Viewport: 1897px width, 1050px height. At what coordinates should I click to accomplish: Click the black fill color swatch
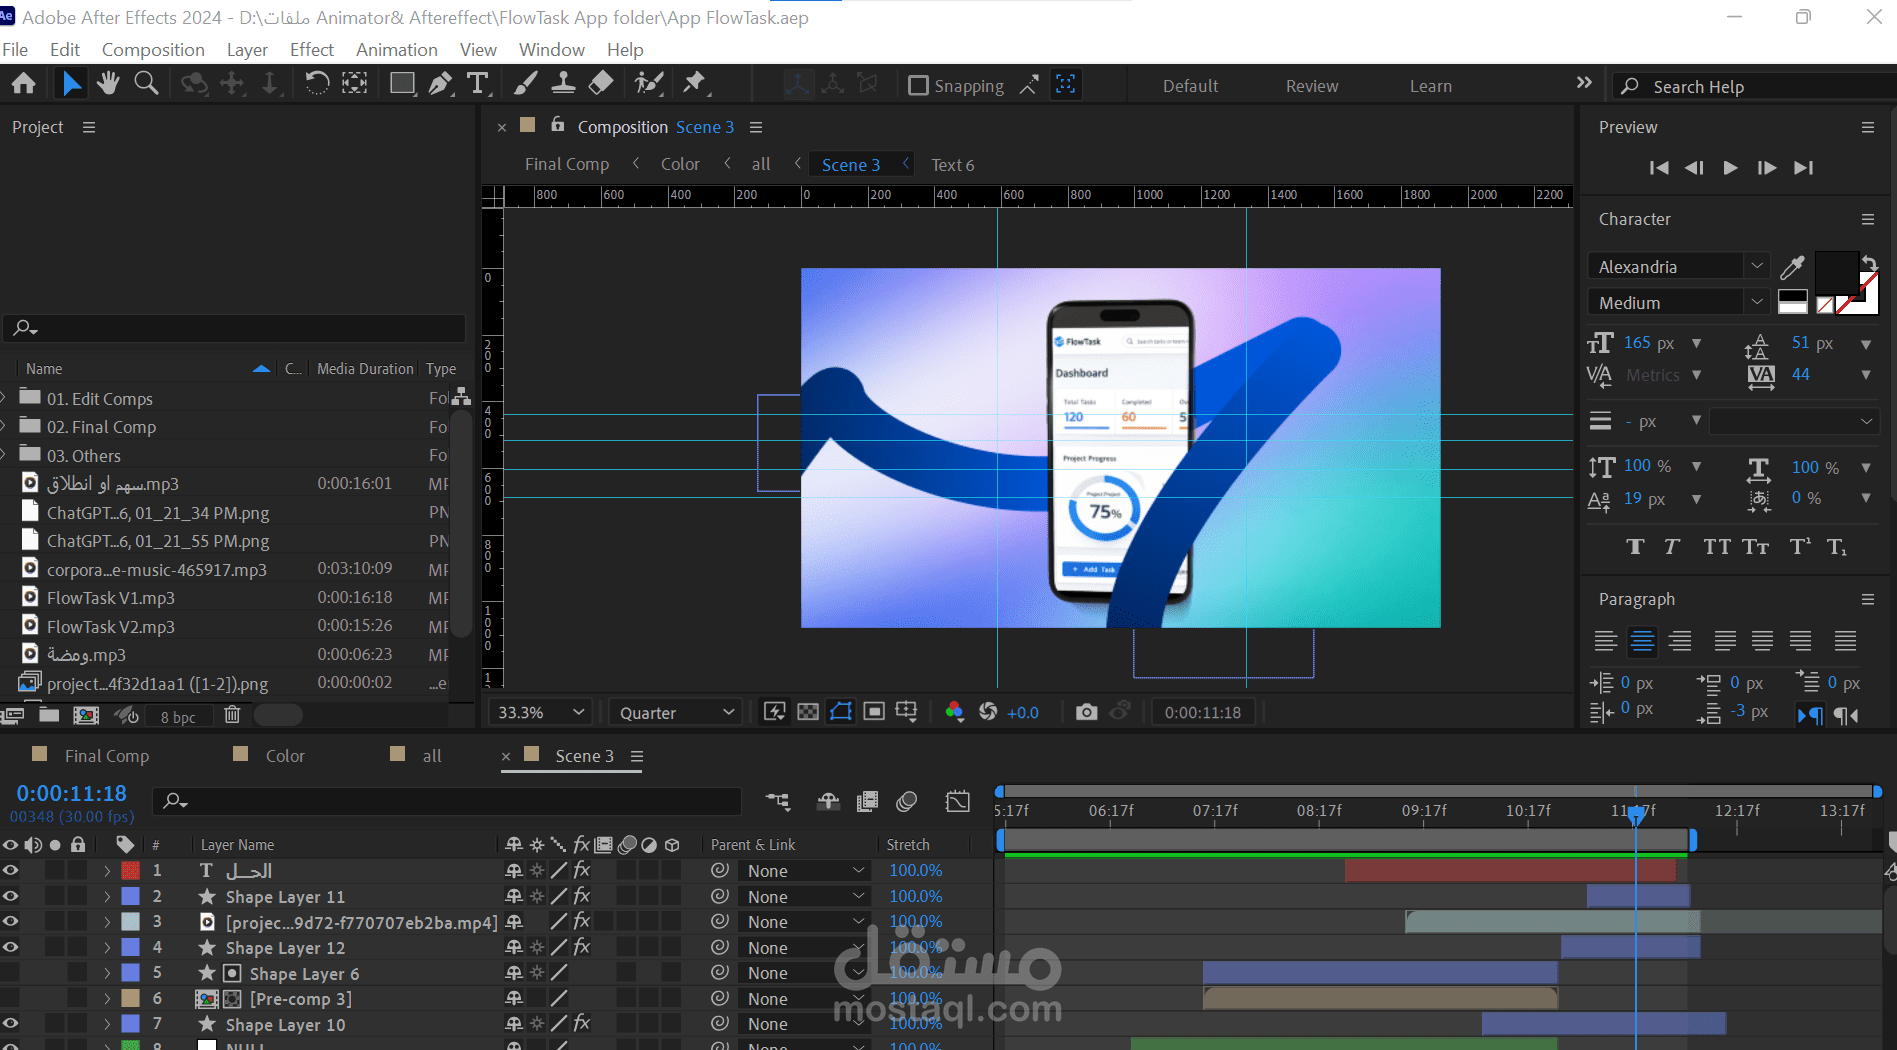(1835, 270)
